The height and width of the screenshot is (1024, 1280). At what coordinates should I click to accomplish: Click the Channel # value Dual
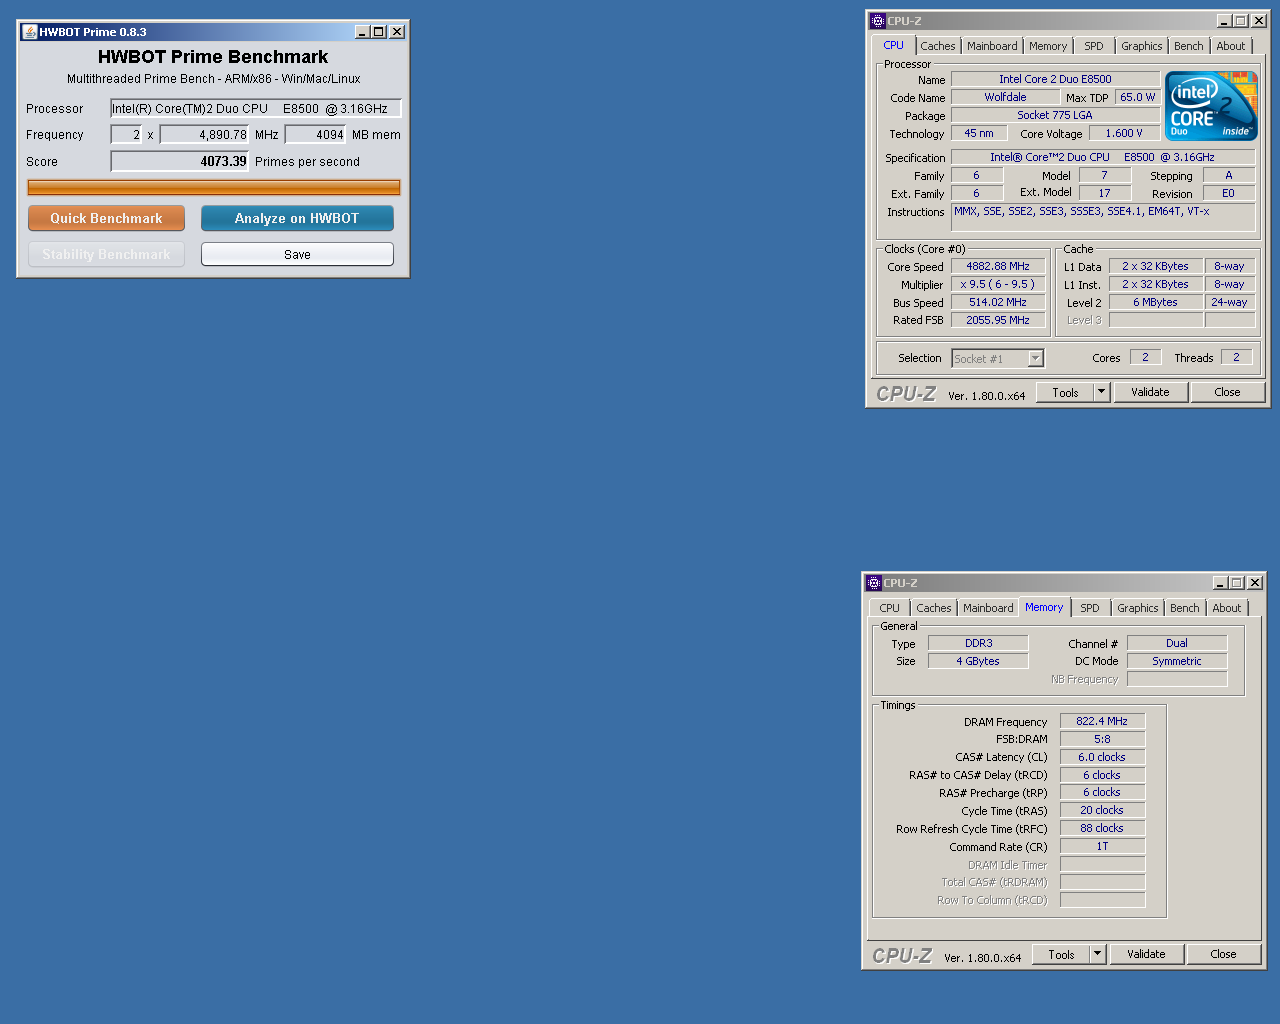1177,643
